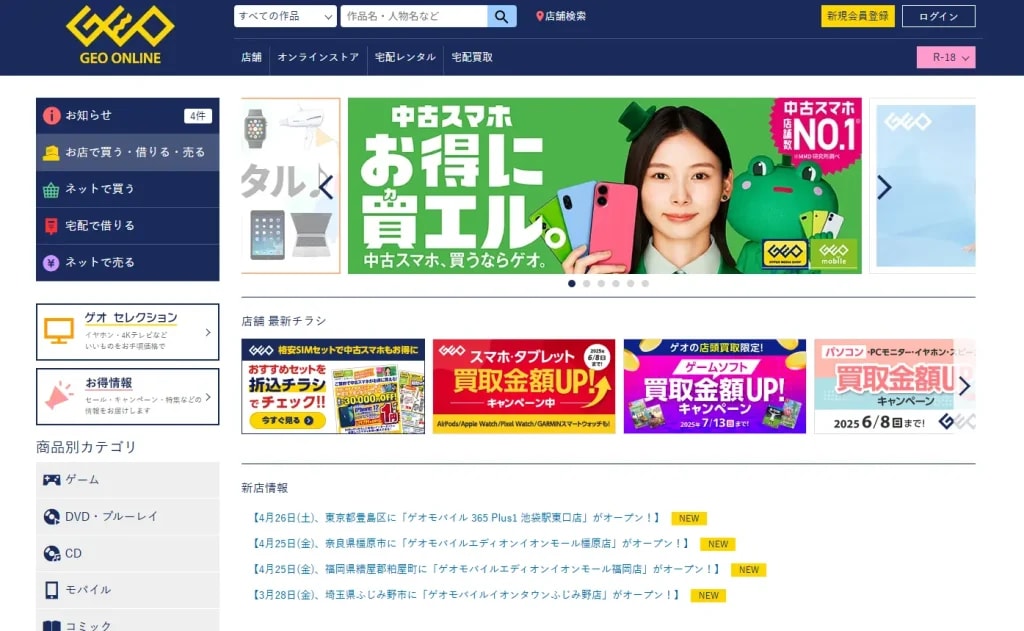Click the 新規会員登録 button
Image resolution: width=1024 pixels, height=631 pixels.
click(x=857, y=16)
